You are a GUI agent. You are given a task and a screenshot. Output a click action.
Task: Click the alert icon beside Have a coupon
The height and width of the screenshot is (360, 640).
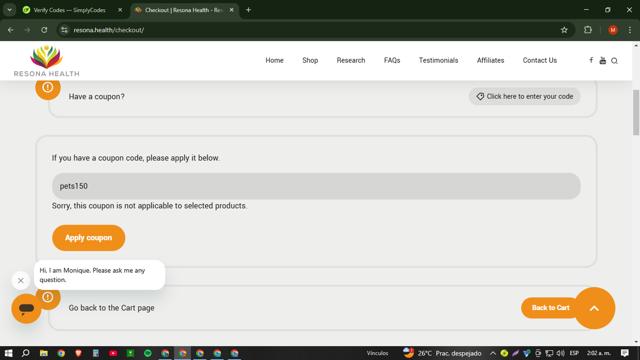click(48, 87)
